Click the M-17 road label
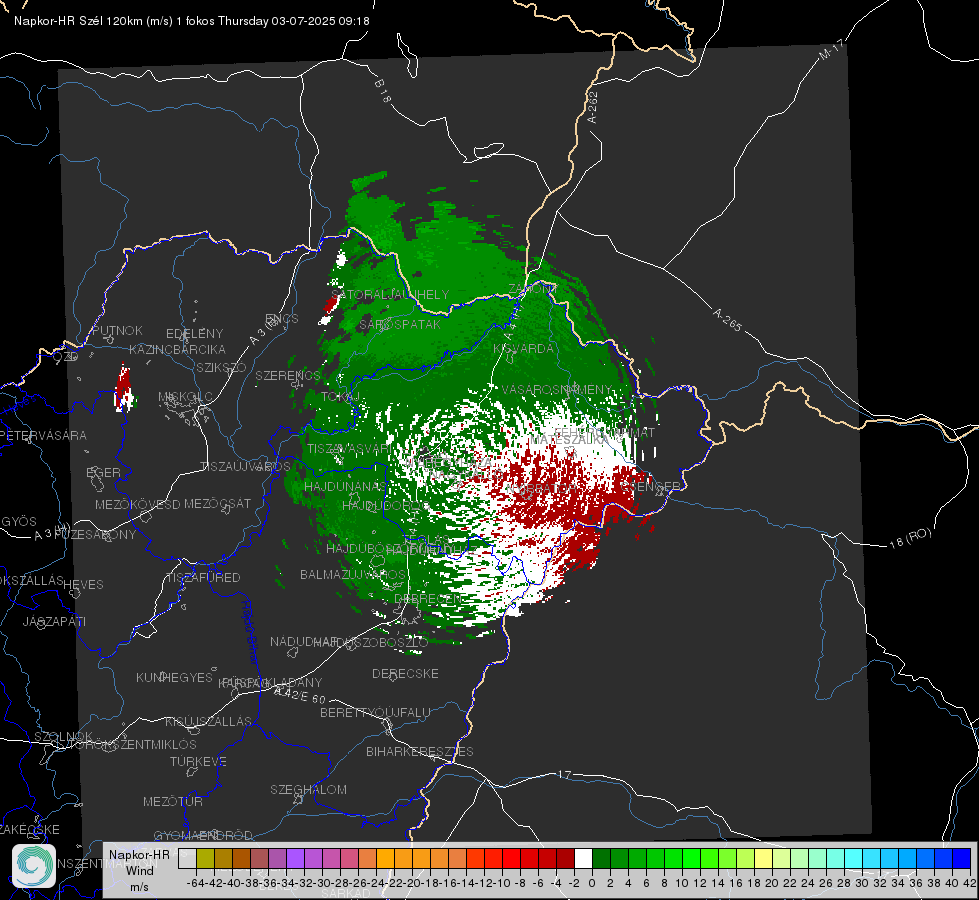This screenshot has height=900, width=979. pos(832,50)
